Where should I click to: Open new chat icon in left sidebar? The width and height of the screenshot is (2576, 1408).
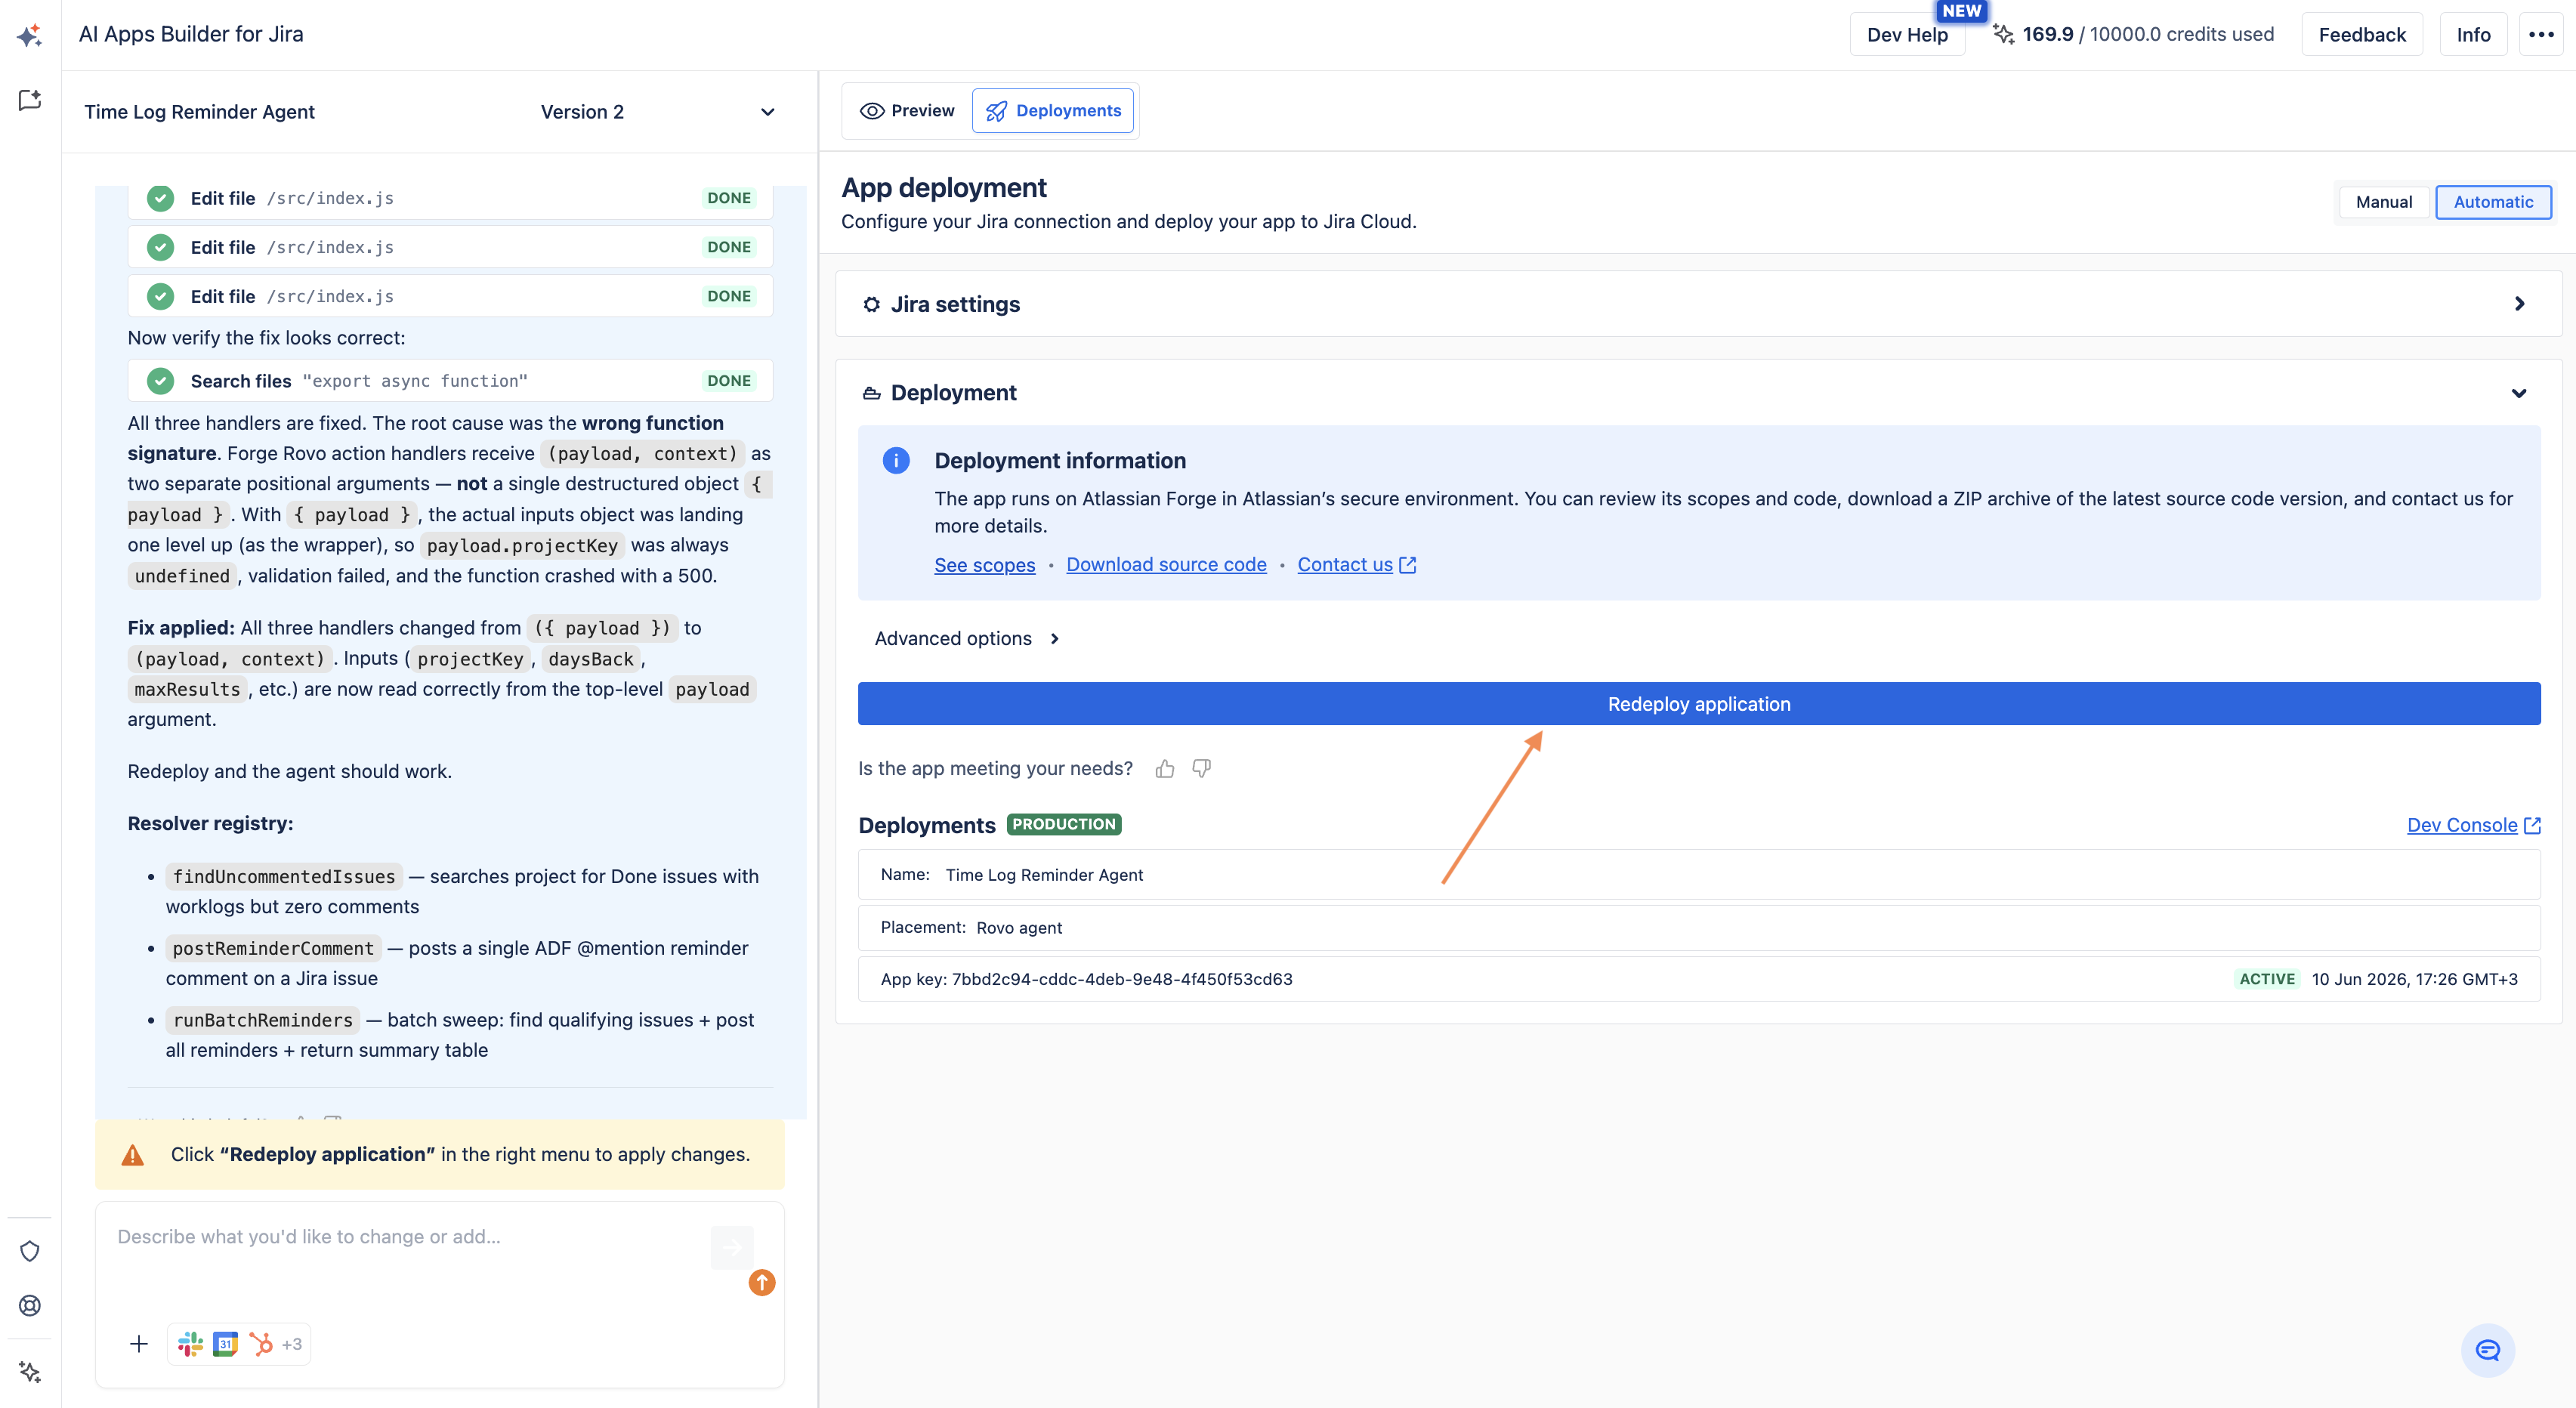(30, 99)
